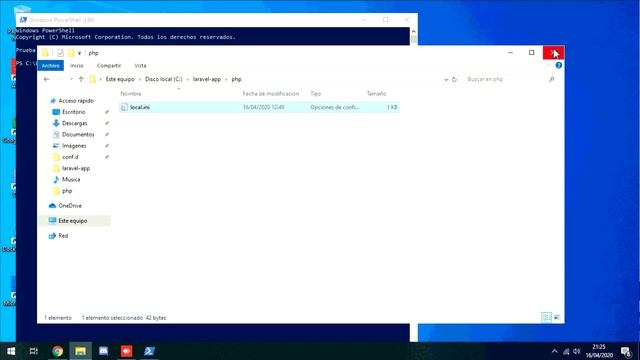Screen dimensions: 640x360
Task: Open the notification center icon
Action: (x=626, y=351)
